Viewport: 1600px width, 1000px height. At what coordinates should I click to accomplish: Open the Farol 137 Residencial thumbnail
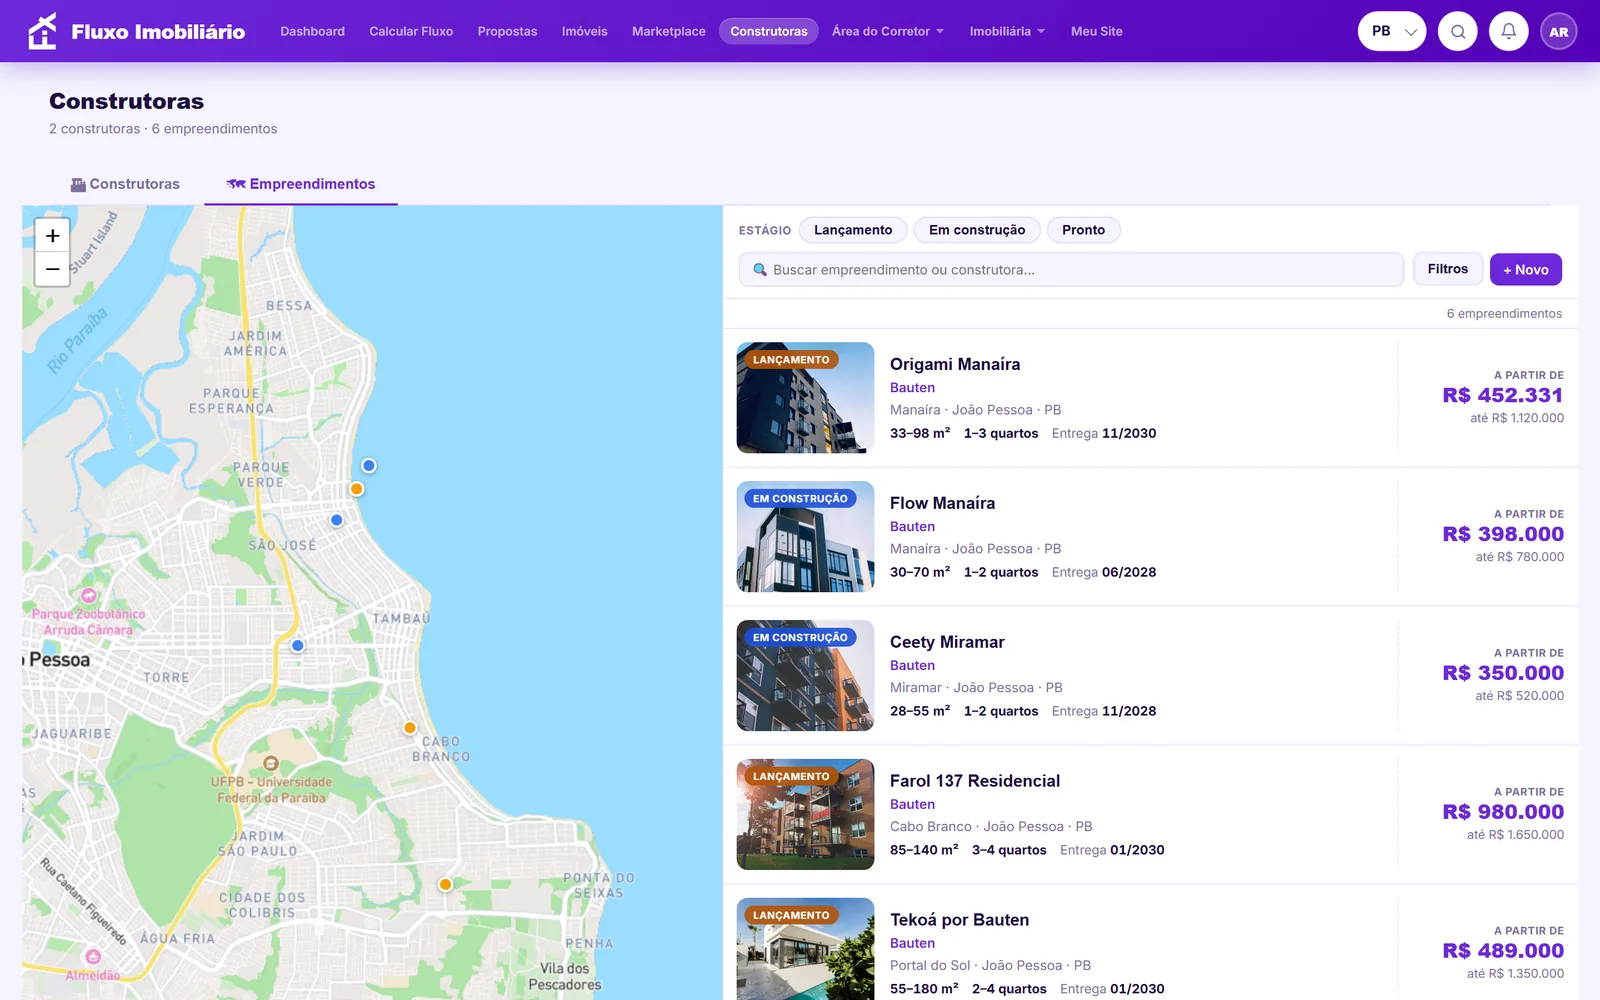(806, 815)
